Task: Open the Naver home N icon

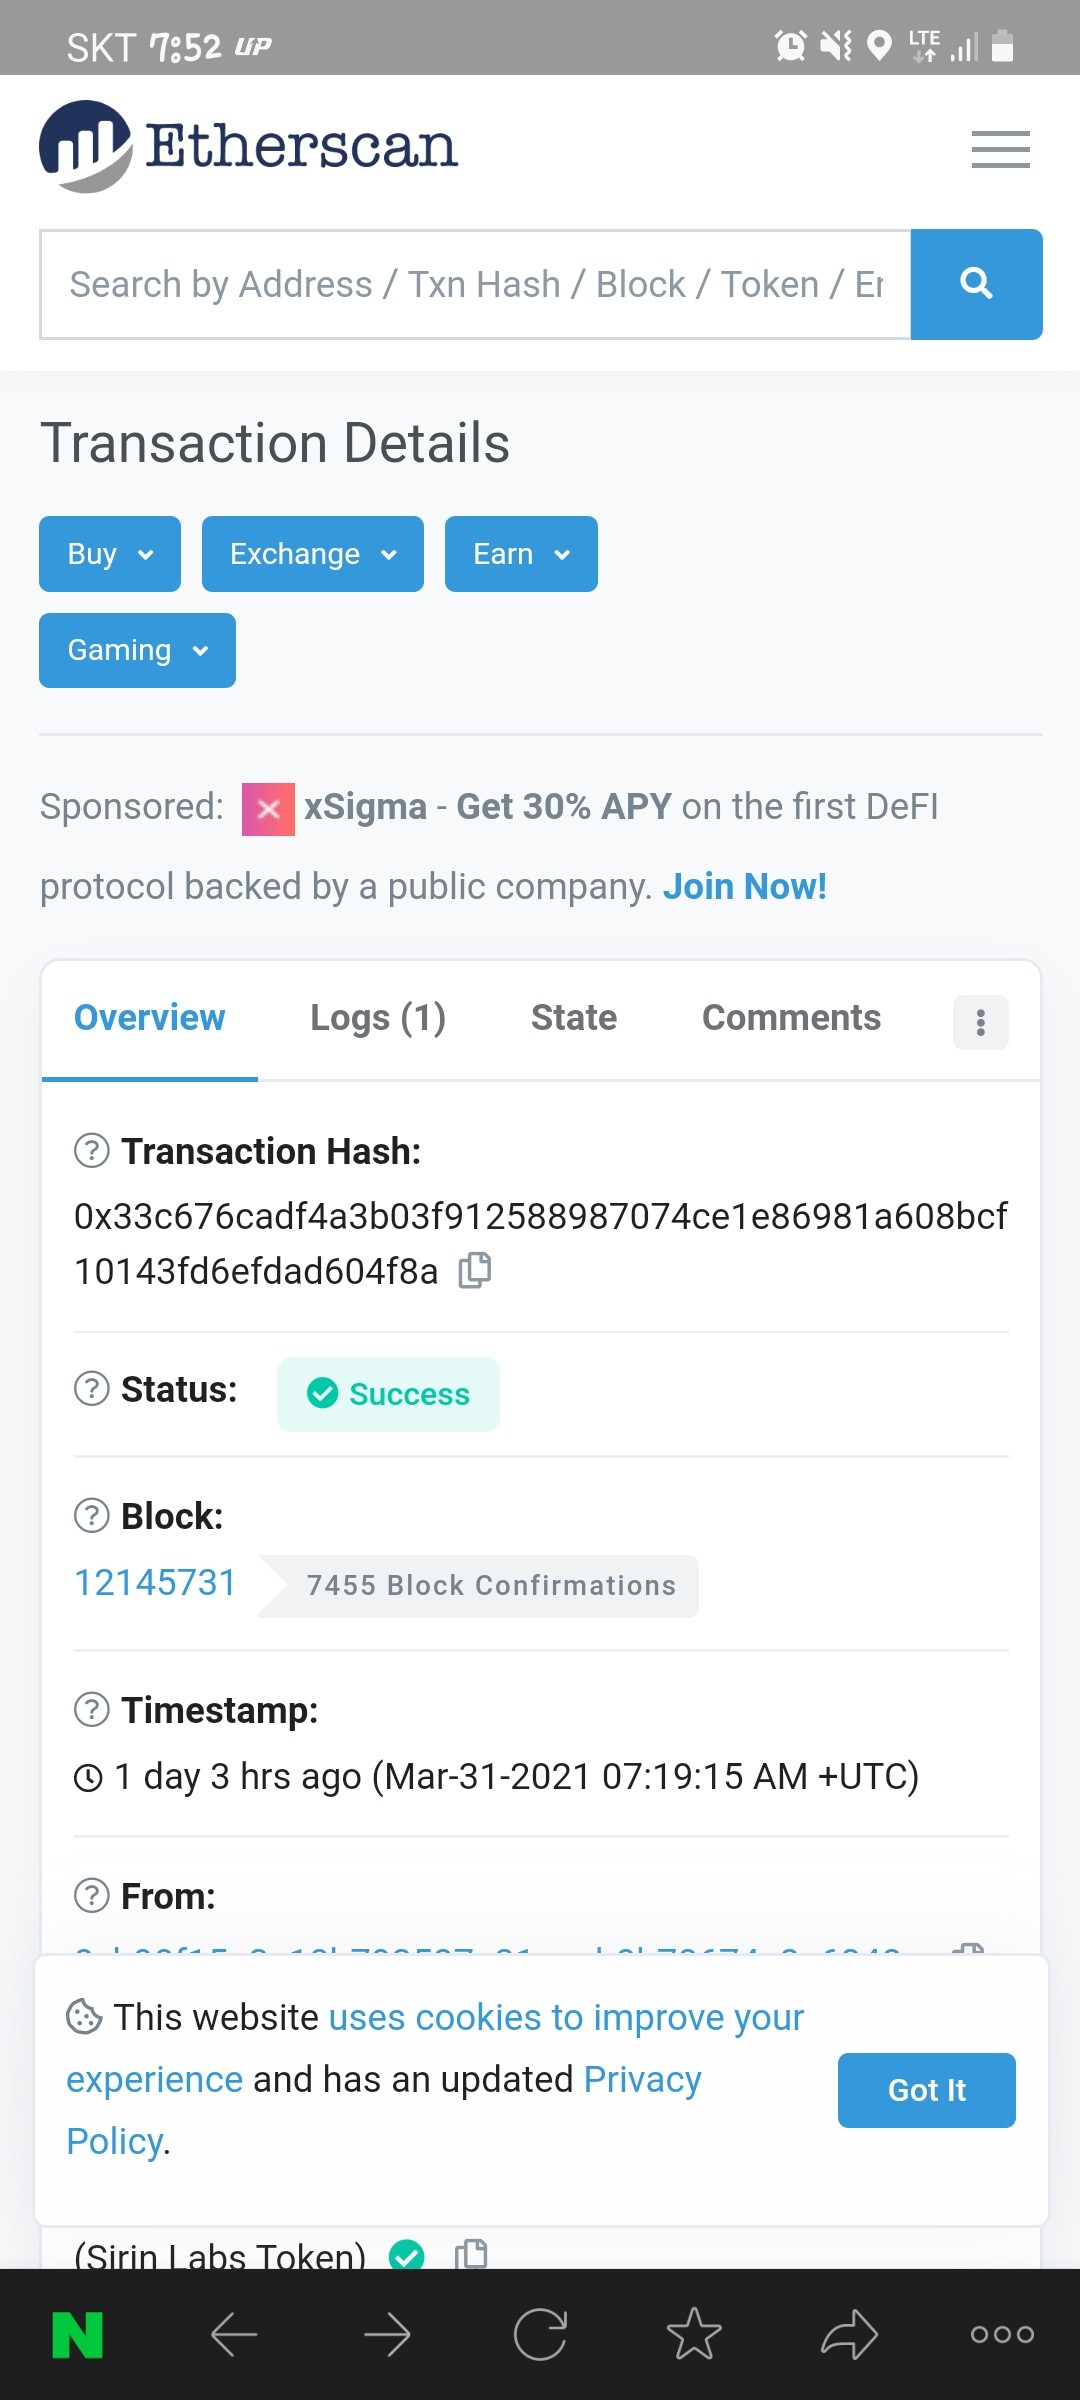Action: click(77, 2334)
